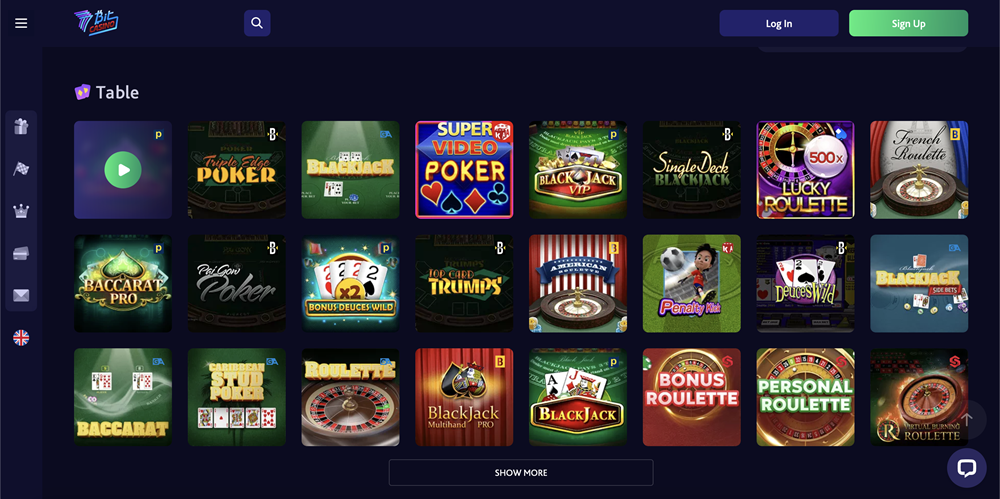The height and width of the screenshot is (499, 1000).
Task: Open the card payments sidebar icon
Action: tap(21, 253)
